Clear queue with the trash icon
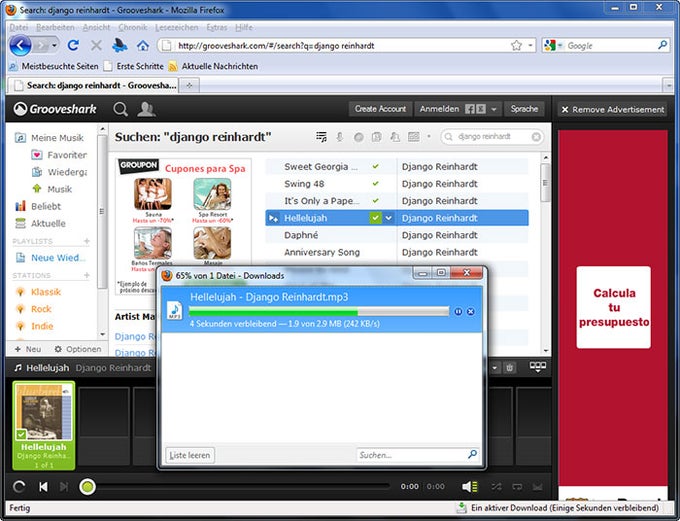This screenshot has width=680, height=521. pyautogui.click(x=510, y=368)
